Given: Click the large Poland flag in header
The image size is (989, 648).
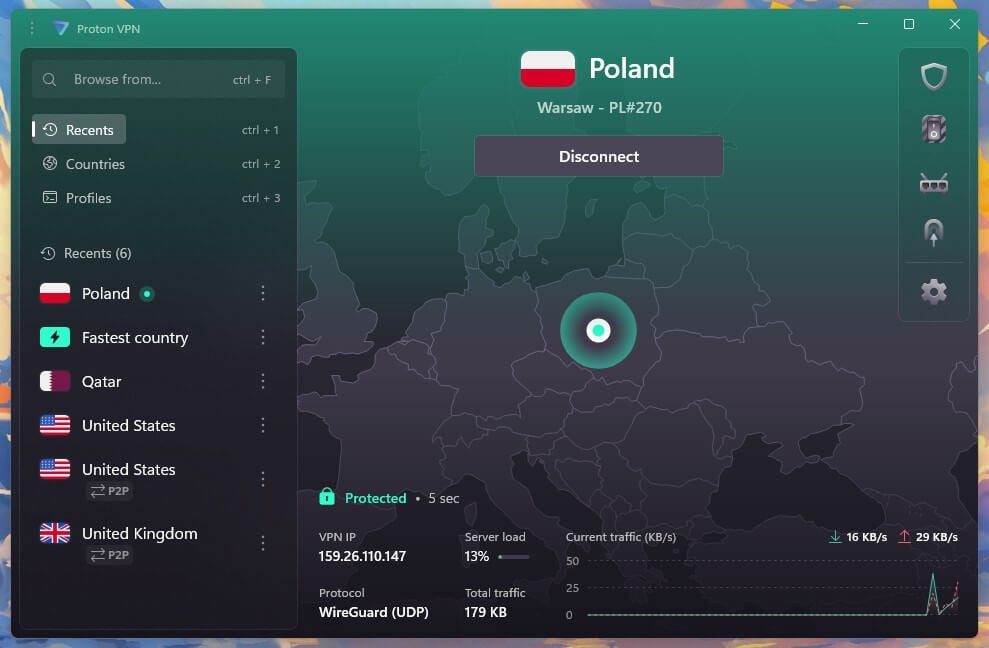Looking at the screenshot, I should 547,69.
